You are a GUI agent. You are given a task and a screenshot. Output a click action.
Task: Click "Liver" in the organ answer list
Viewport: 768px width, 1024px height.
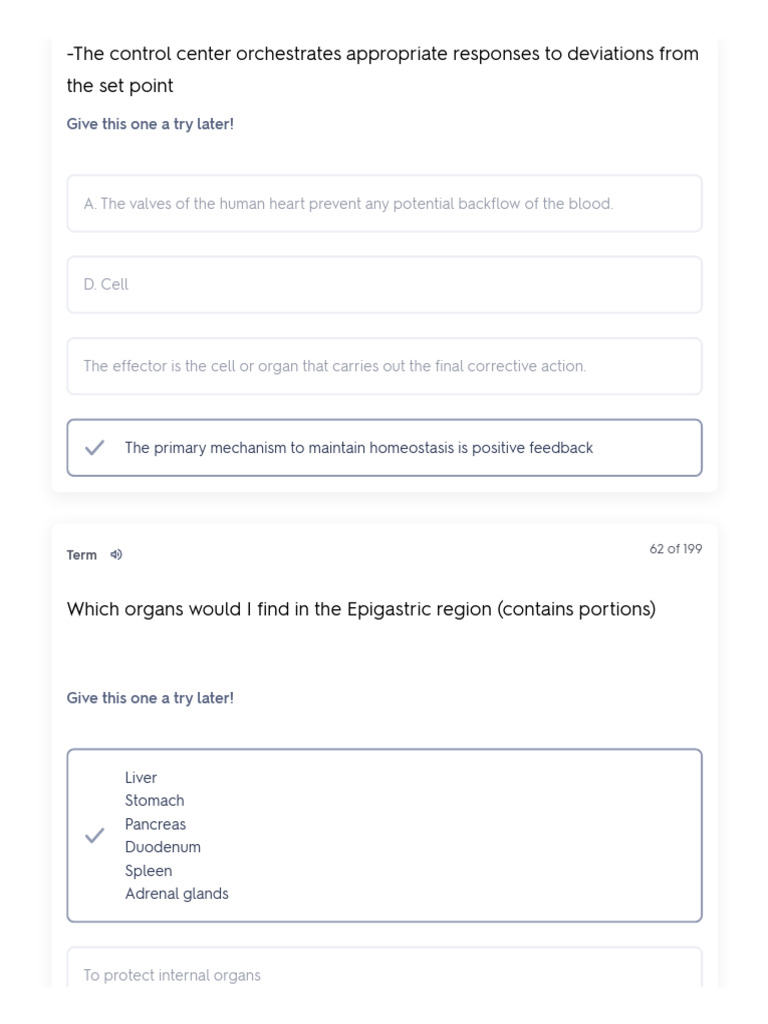(141, 778)
